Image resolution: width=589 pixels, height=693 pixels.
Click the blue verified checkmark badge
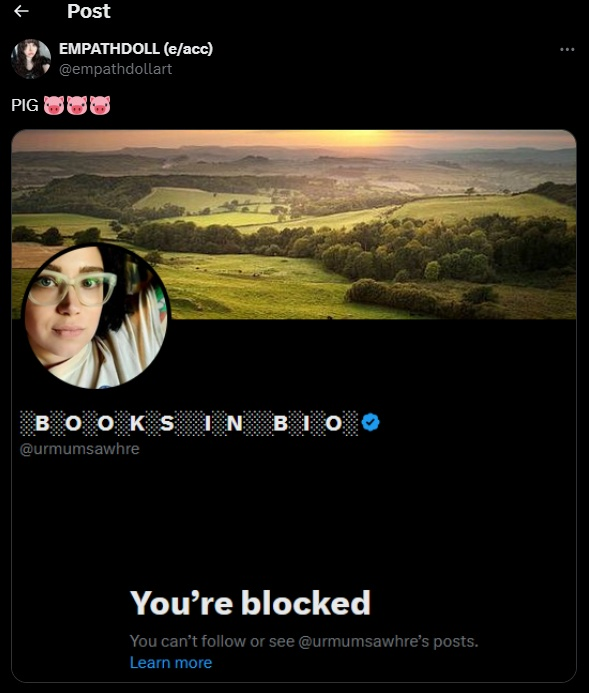point(370,422)
